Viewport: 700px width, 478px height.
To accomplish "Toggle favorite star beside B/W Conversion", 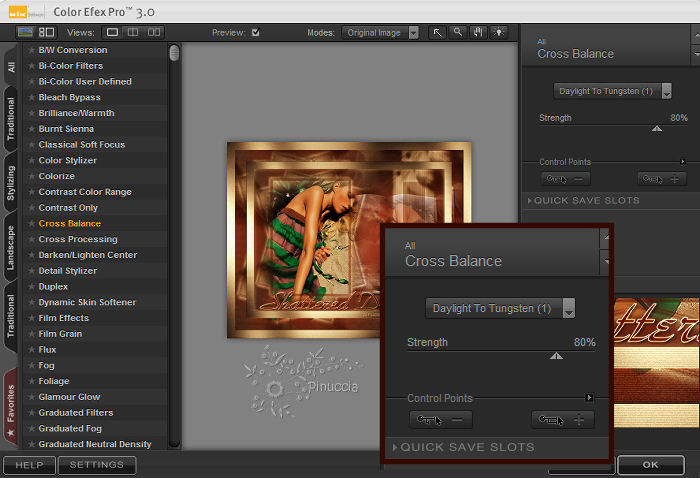I will [31, 50].
